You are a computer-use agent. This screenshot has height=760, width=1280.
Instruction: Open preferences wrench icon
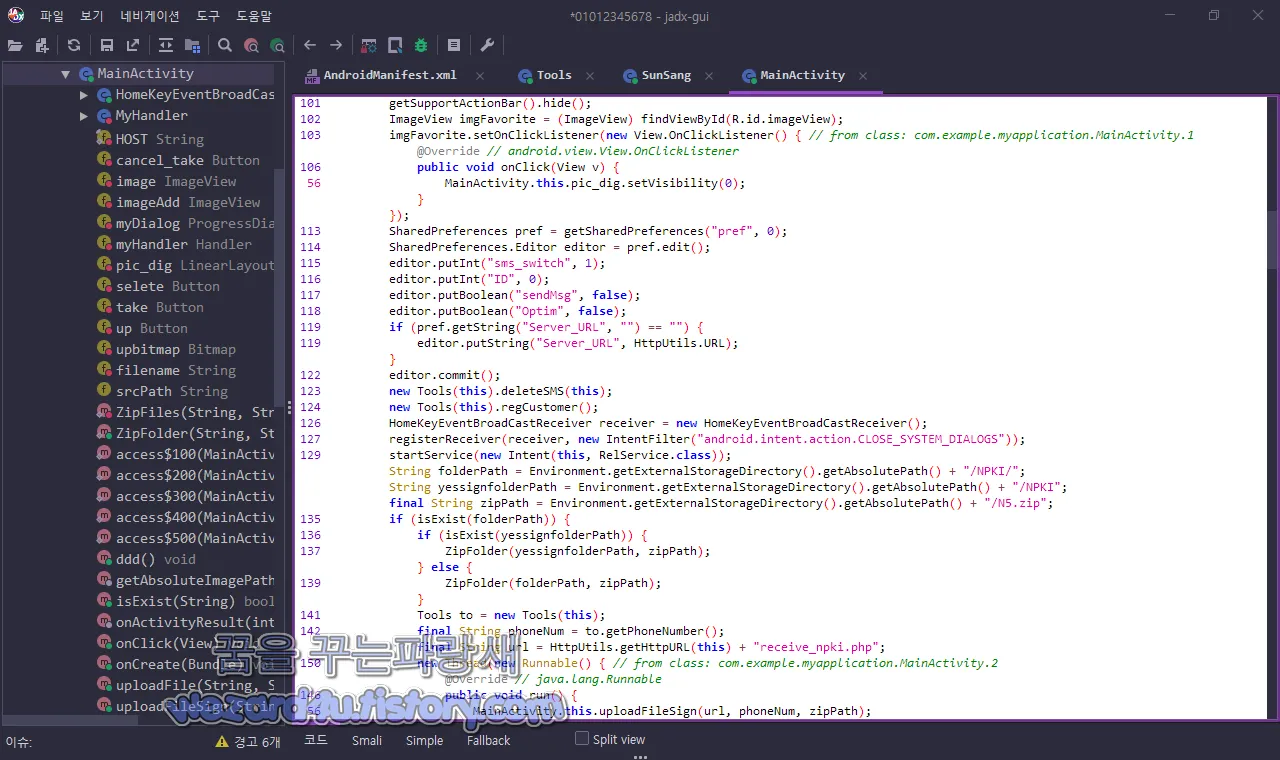click(x=487, y=45)
